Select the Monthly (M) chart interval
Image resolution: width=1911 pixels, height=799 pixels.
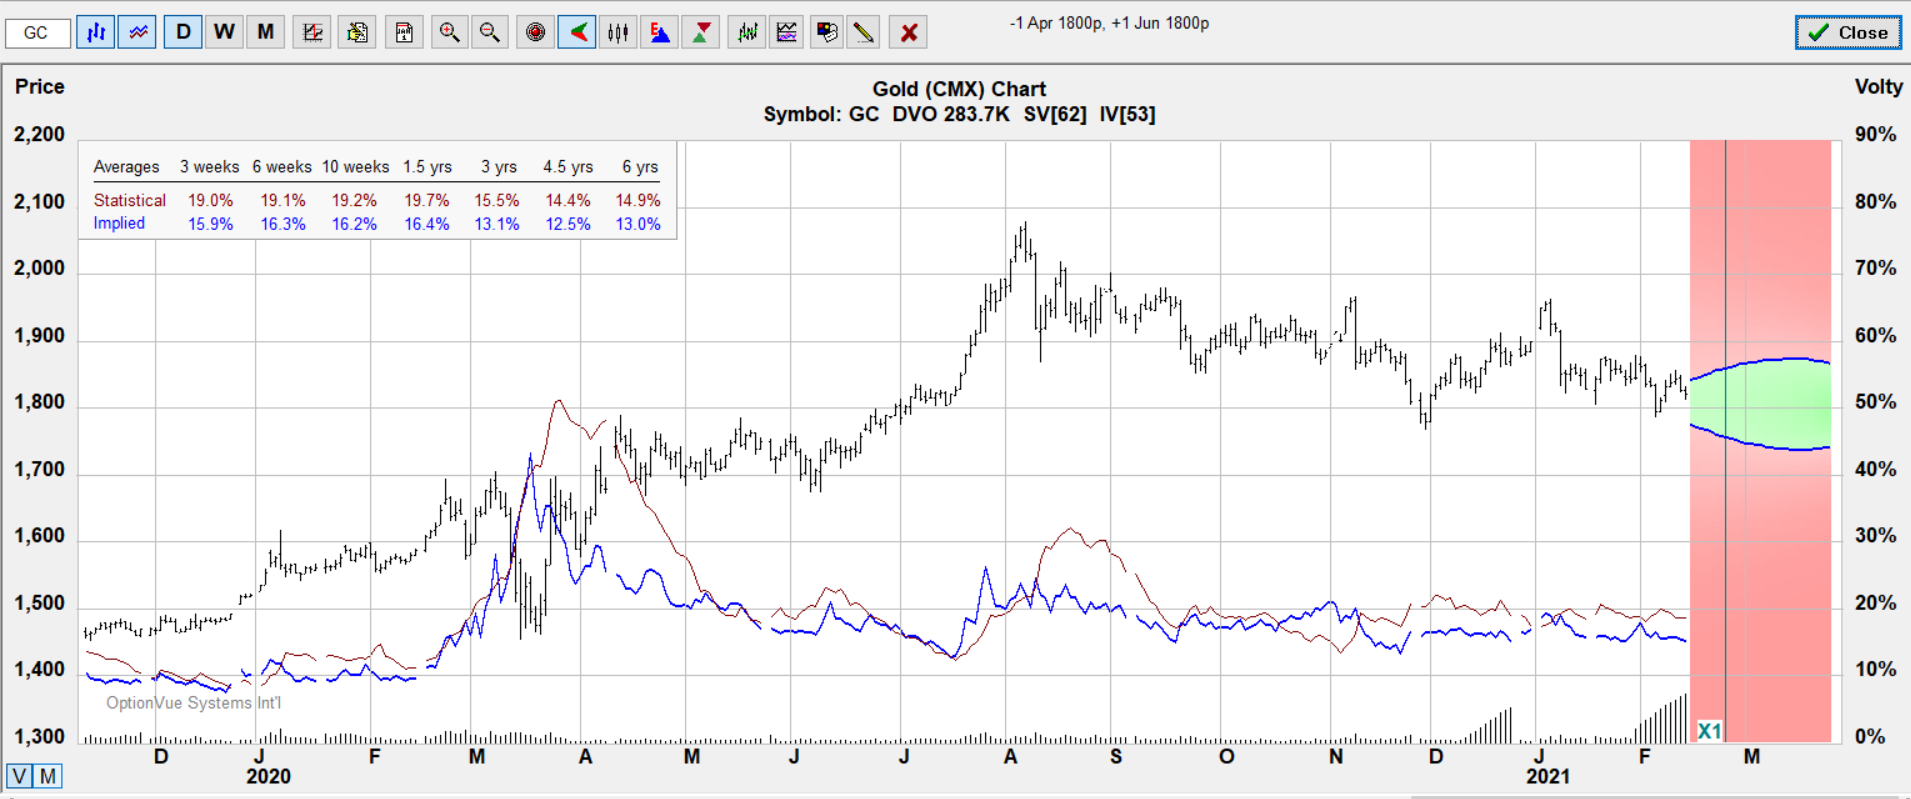[x=265, y=33]
